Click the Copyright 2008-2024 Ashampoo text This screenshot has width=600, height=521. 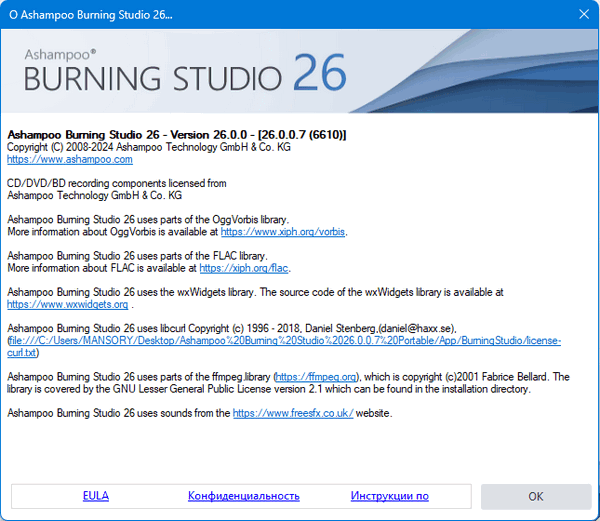[149, 147]
